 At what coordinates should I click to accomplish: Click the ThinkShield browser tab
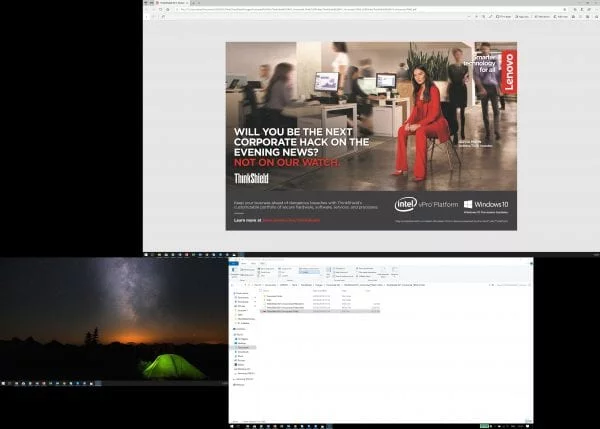pyautogui.click(x=171, y=3)
